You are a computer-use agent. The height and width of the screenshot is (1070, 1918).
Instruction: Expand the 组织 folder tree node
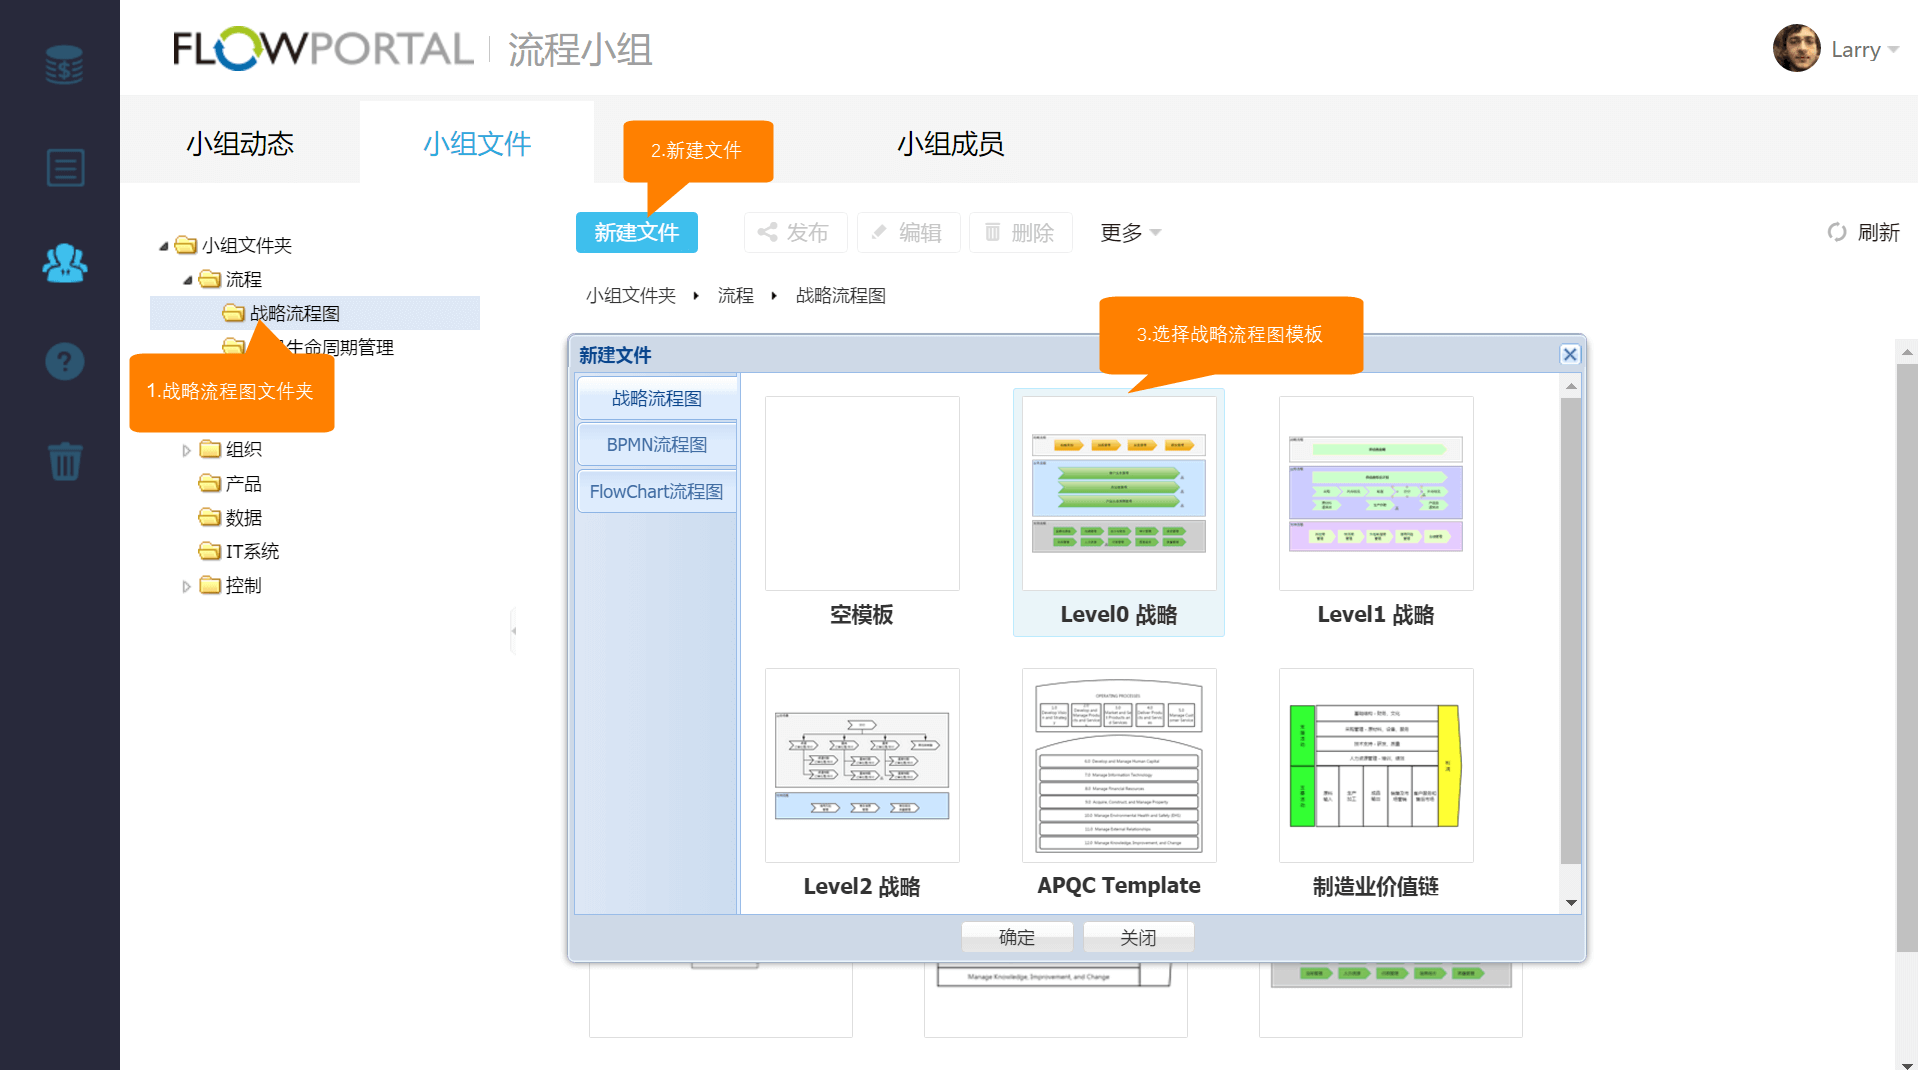click(186, 450)
